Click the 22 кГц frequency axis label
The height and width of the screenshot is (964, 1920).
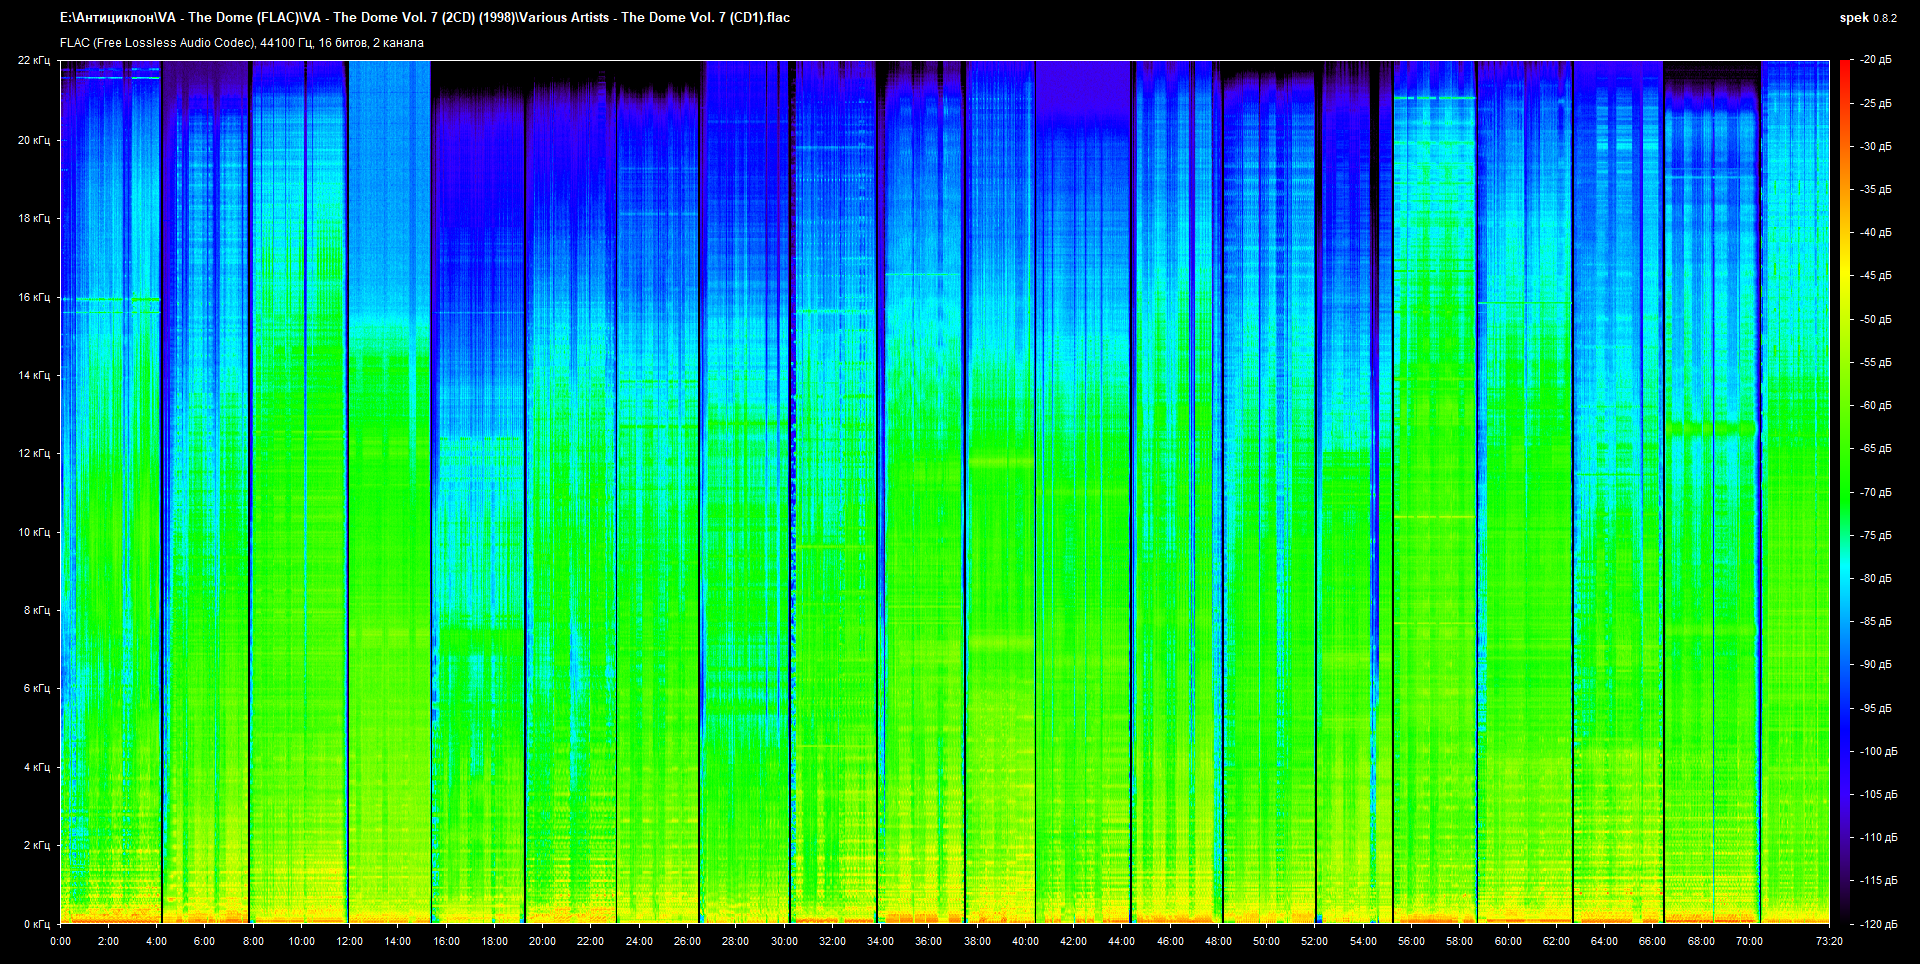(x=33, y=60)
